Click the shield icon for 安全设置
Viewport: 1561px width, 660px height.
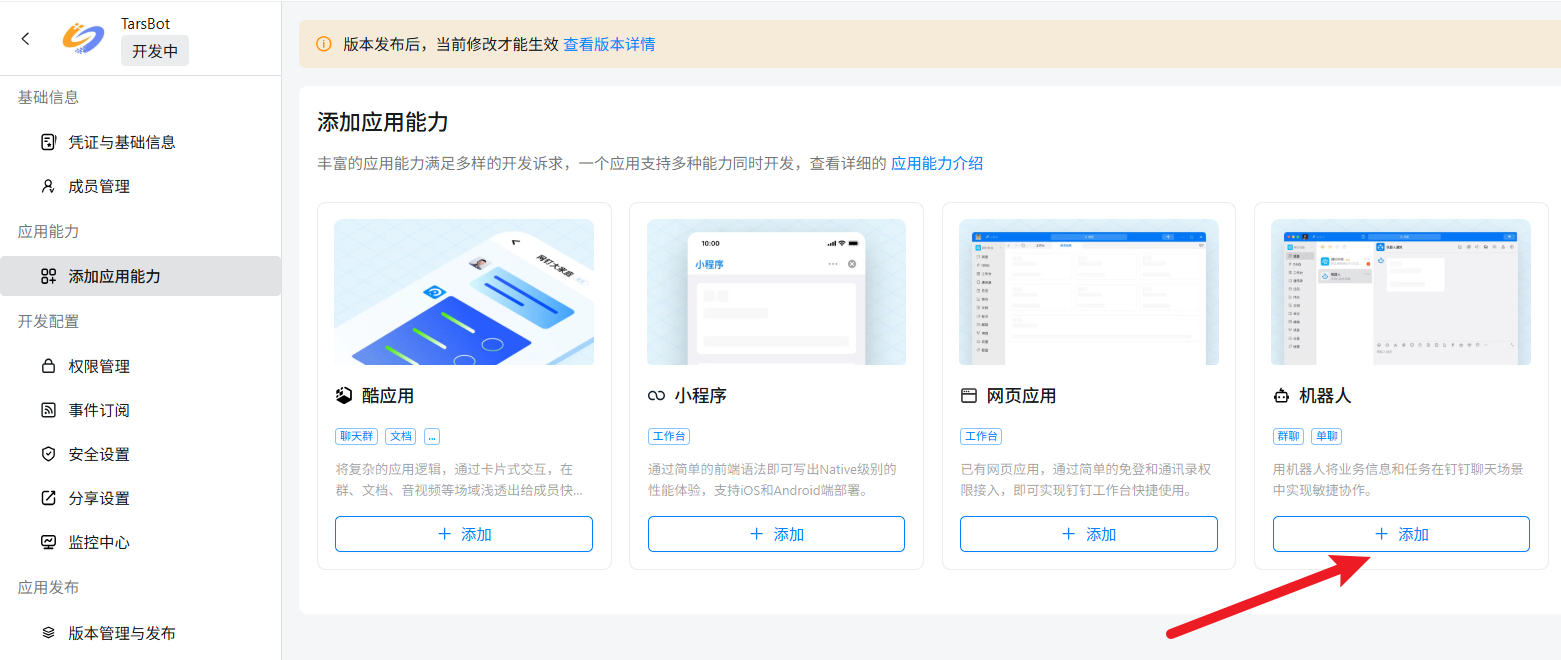48,454
